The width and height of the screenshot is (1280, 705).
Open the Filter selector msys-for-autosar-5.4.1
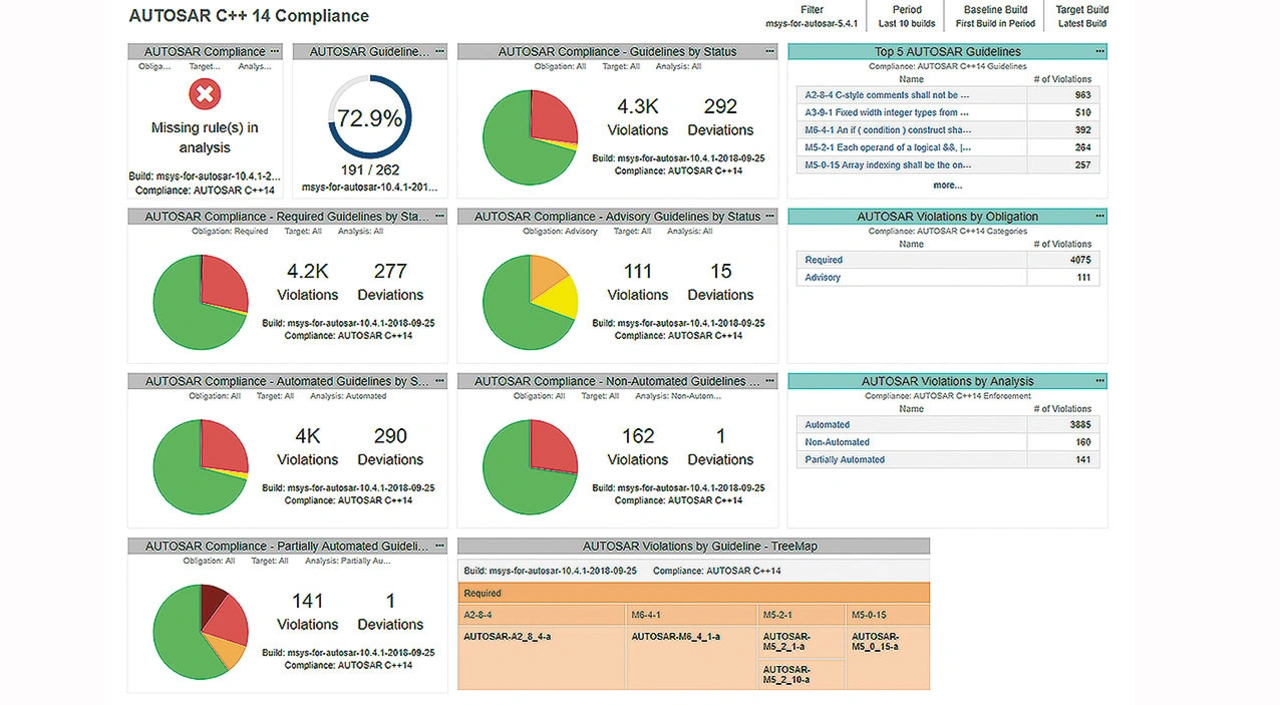click(811, 17)
